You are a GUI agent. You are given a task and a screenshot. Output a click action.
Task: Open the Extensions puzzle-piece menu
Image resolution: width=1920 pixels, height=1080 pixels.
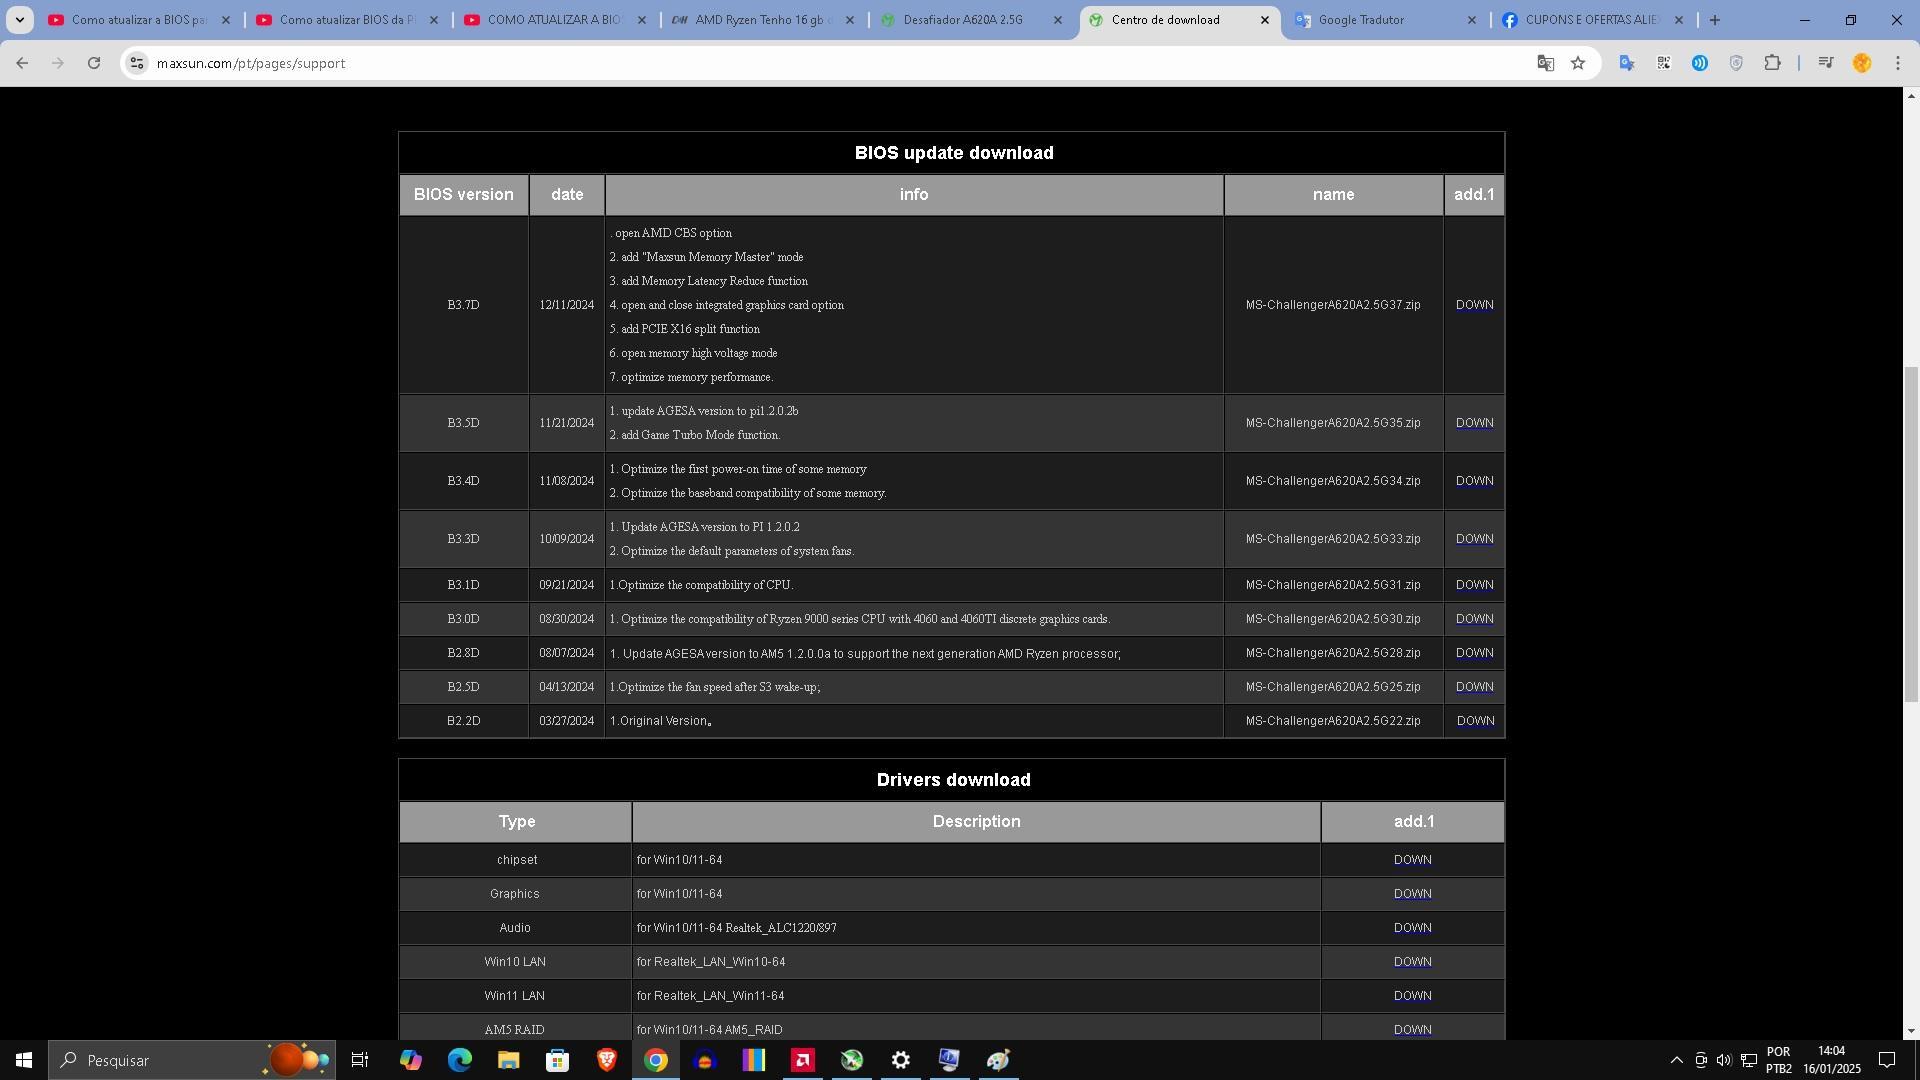[1772, 63]
